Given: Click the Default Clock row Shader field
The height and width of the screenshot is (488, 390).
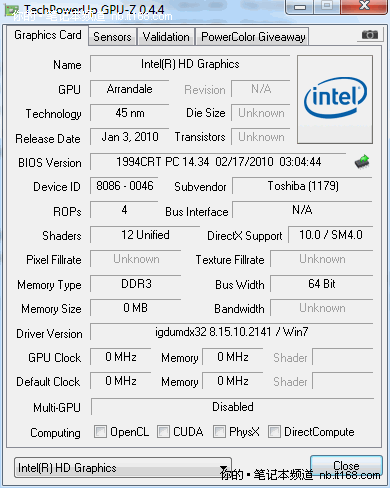Looking at the screenshot, I should (x=342, y=381).
